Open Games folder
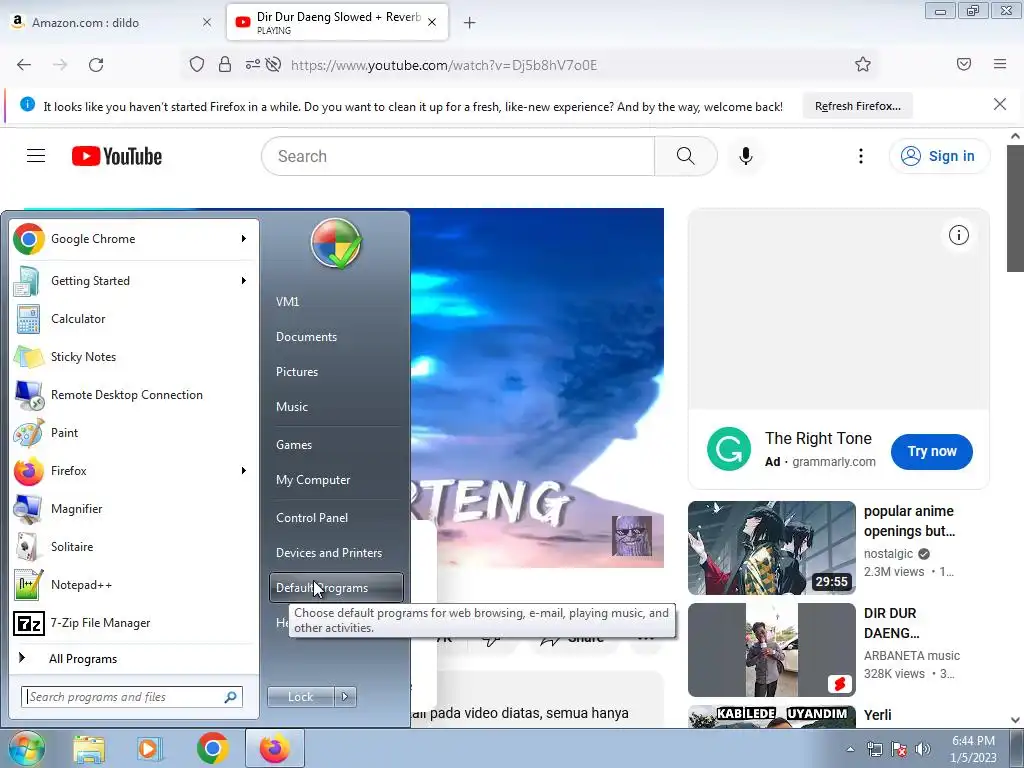 click(336, 445)
